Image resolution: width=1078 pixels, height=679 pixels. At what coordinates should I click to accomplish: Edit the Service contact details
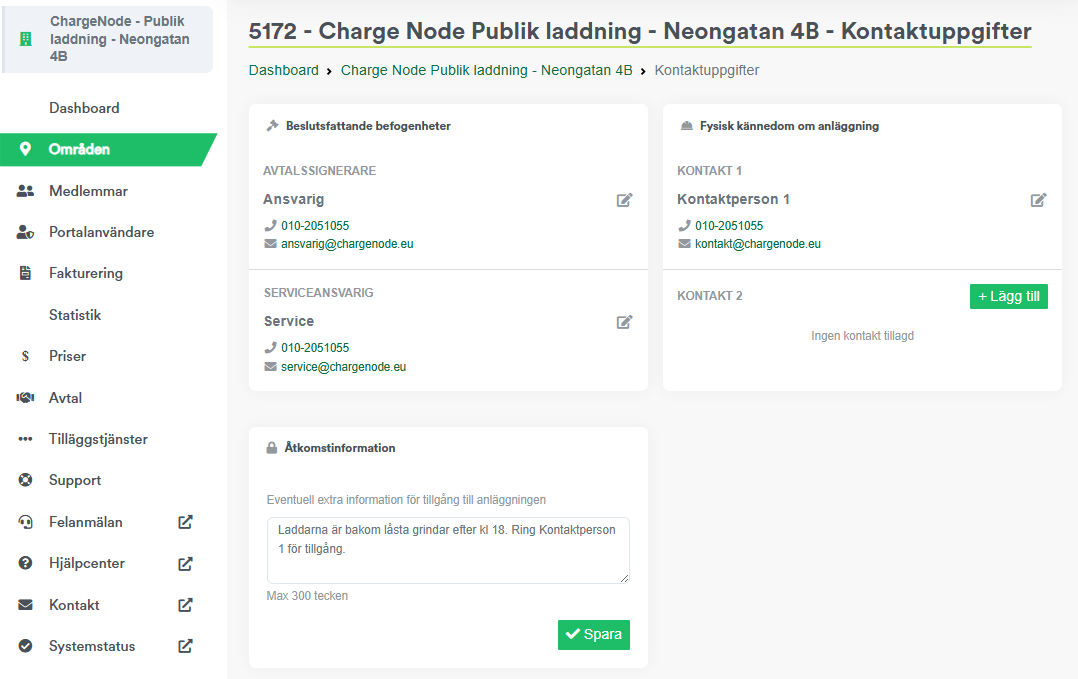(x=624, y=322)
